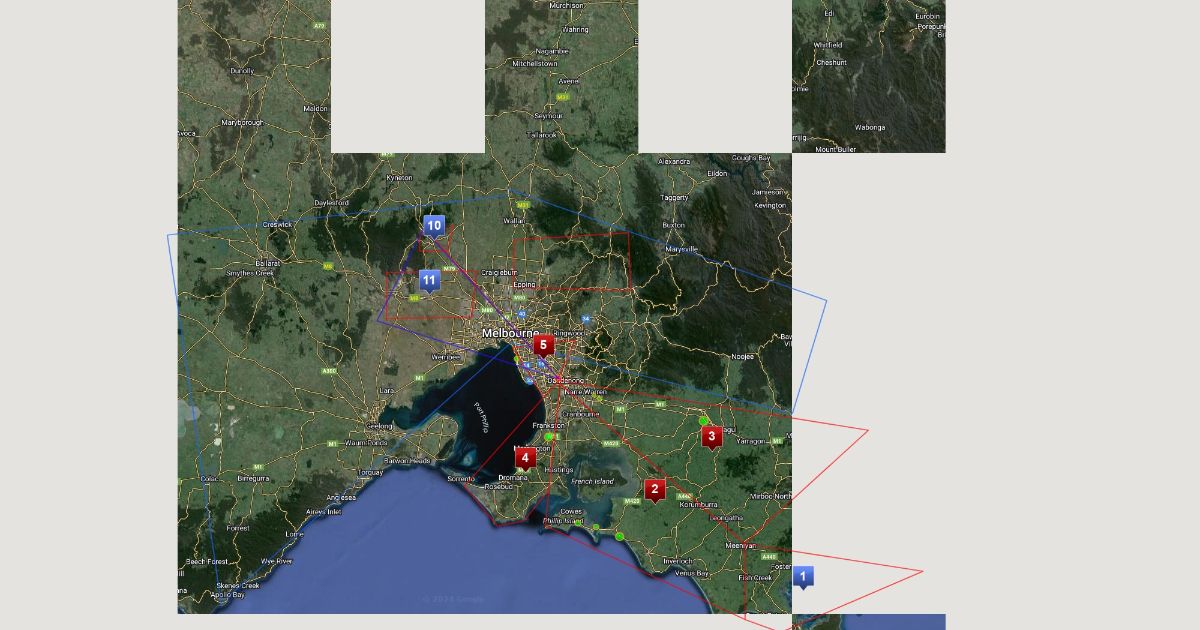This screenshot has width=1200, height=630.
Task: Select red marker 3 near Yarragon
Action: 711,436
